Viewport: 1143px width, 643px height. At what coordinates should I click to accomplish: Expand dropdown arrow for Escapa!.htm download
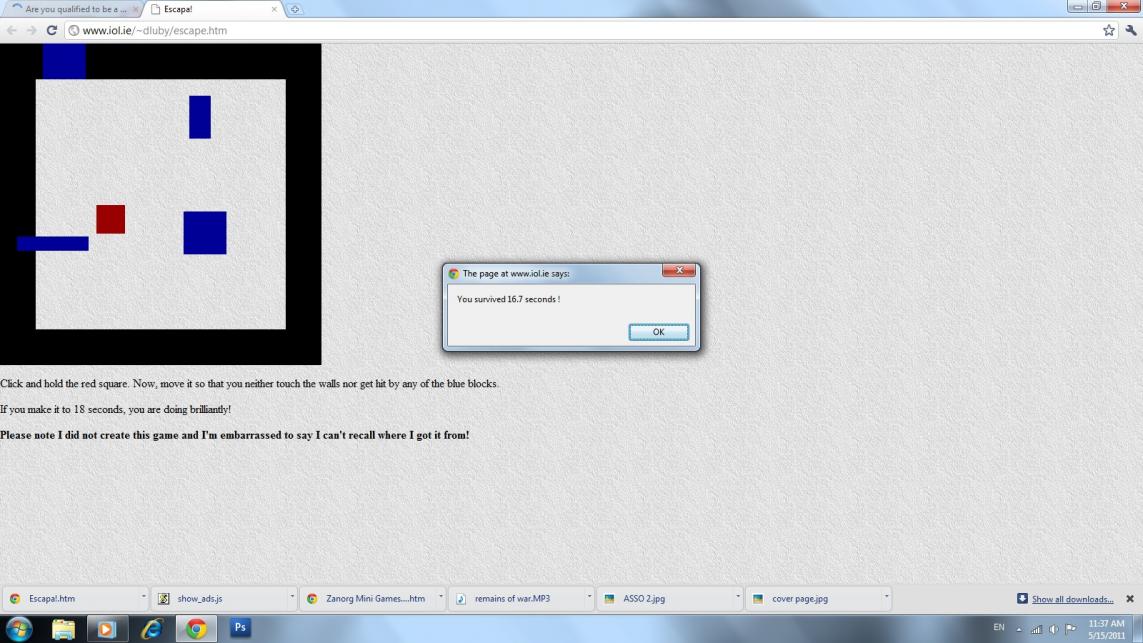144,597
